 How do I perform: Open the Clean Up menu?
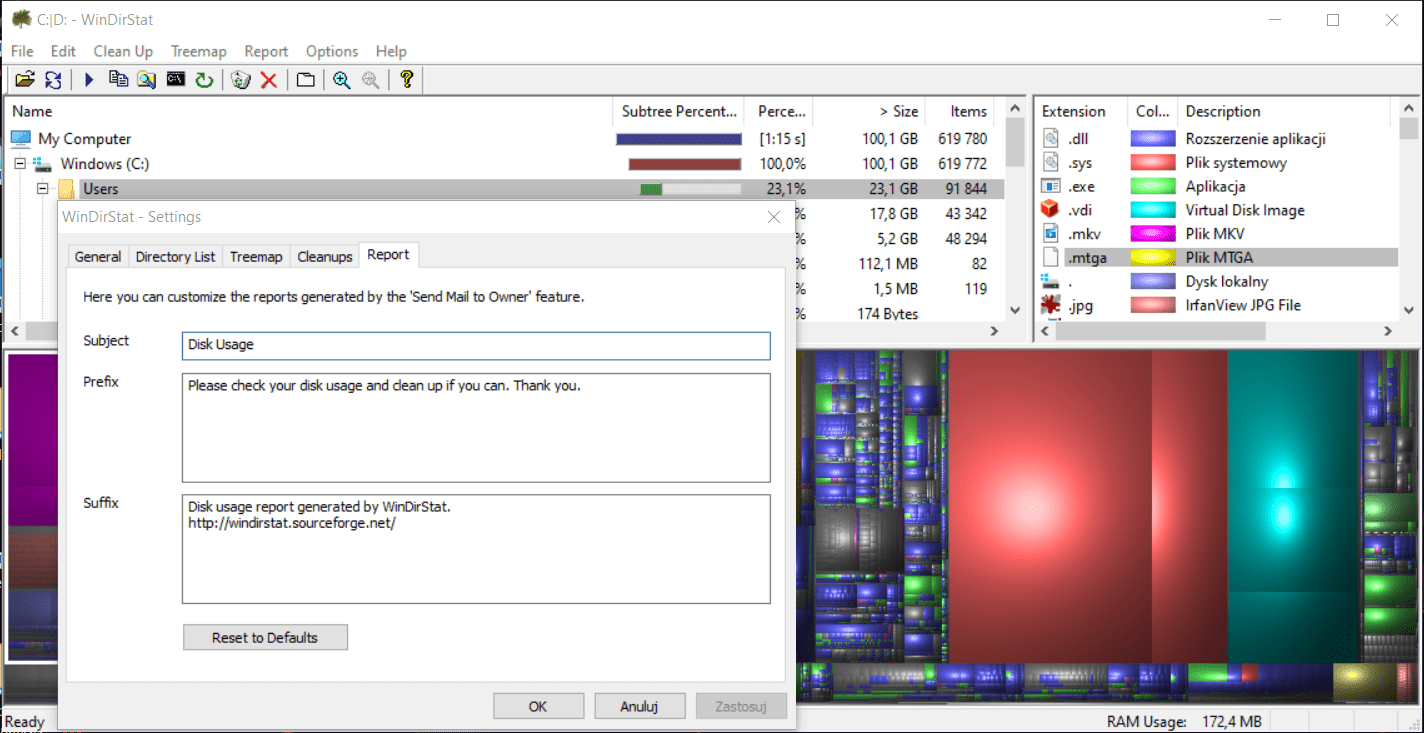[123, 51]
